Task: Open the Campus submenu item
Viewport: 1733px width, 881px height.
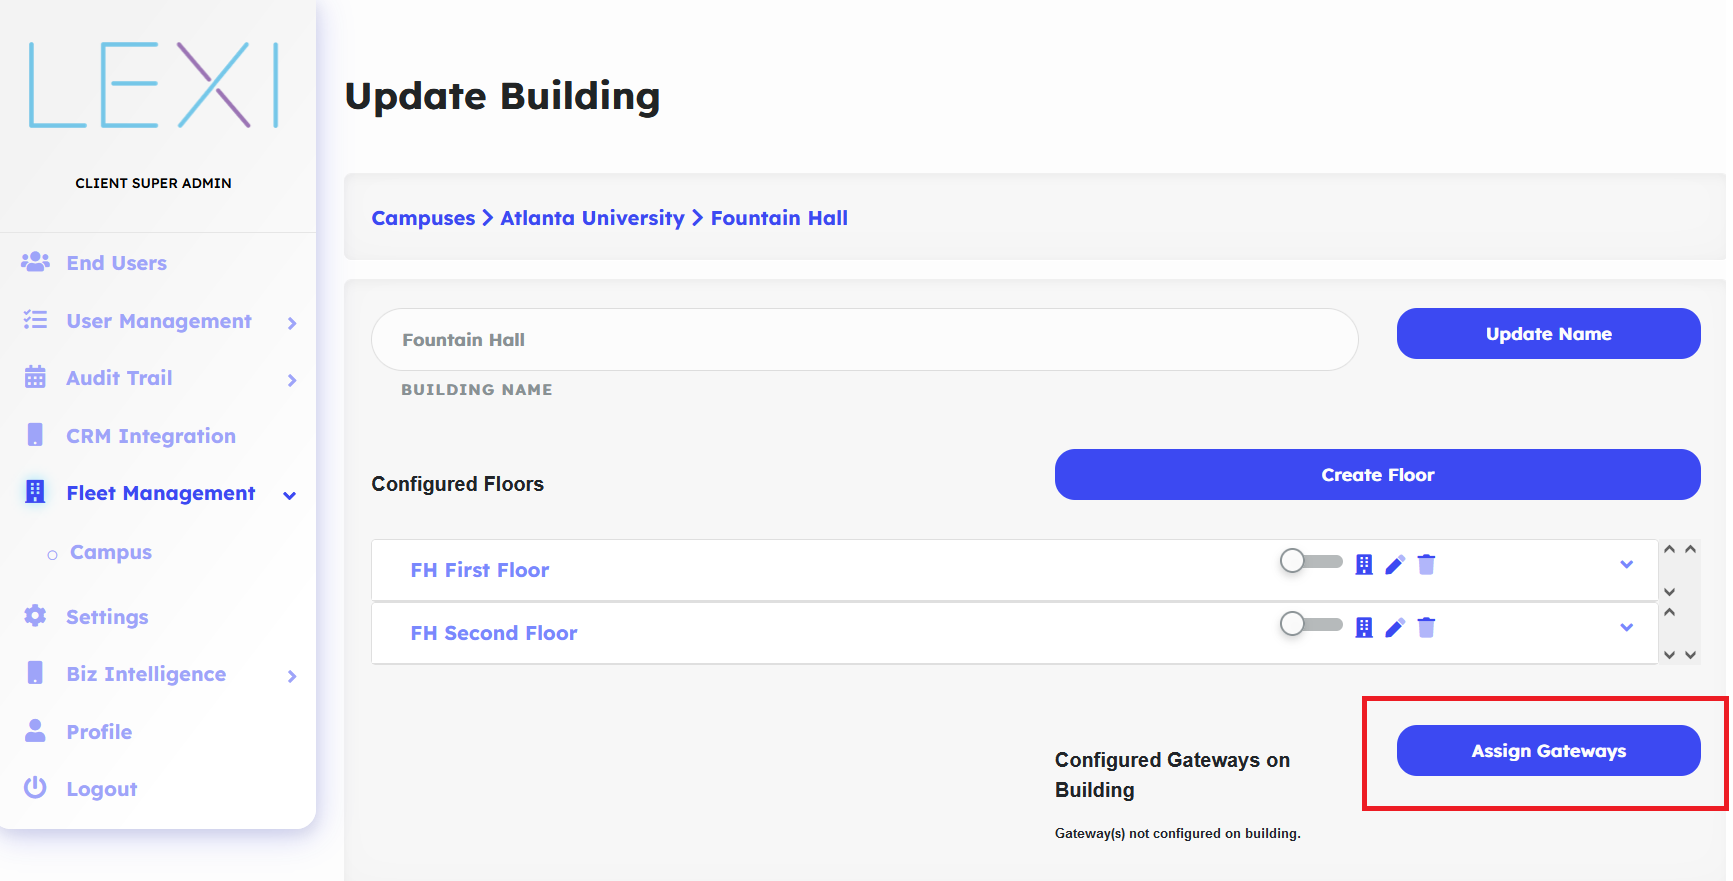Action: (x=111, y=552)
